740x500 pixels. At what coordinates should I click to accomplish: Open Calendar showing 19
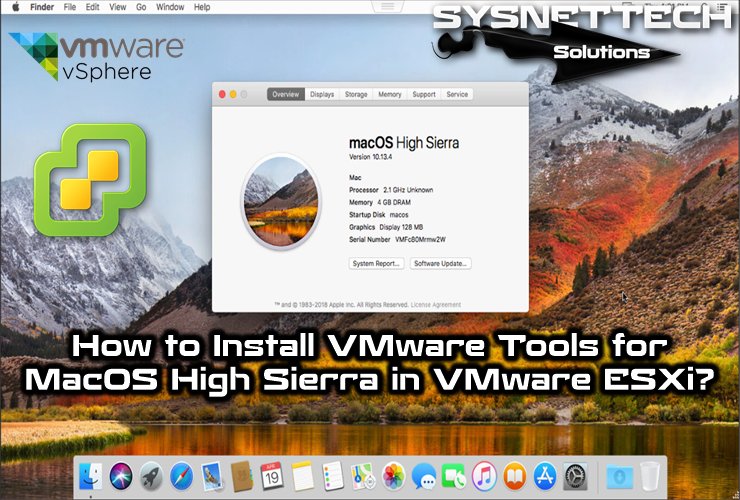tap(272, 476)
